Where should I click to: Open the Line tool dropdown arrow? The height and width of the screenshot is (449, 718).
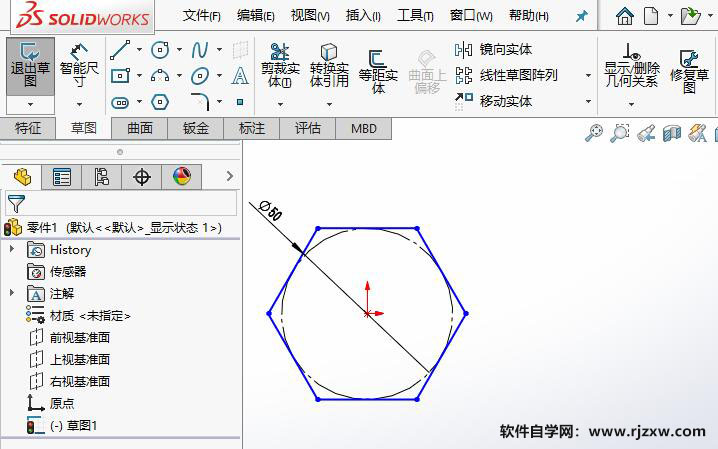pyautogui.click(x=139, y=49)
